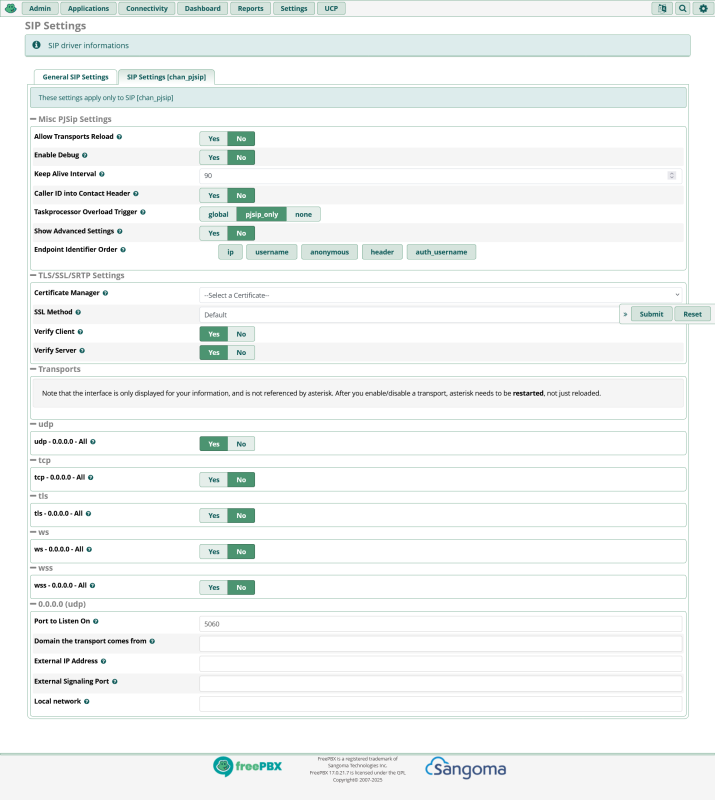Click the language translation icon in the top bar
The image size is (715, 800).
(661, 8)
